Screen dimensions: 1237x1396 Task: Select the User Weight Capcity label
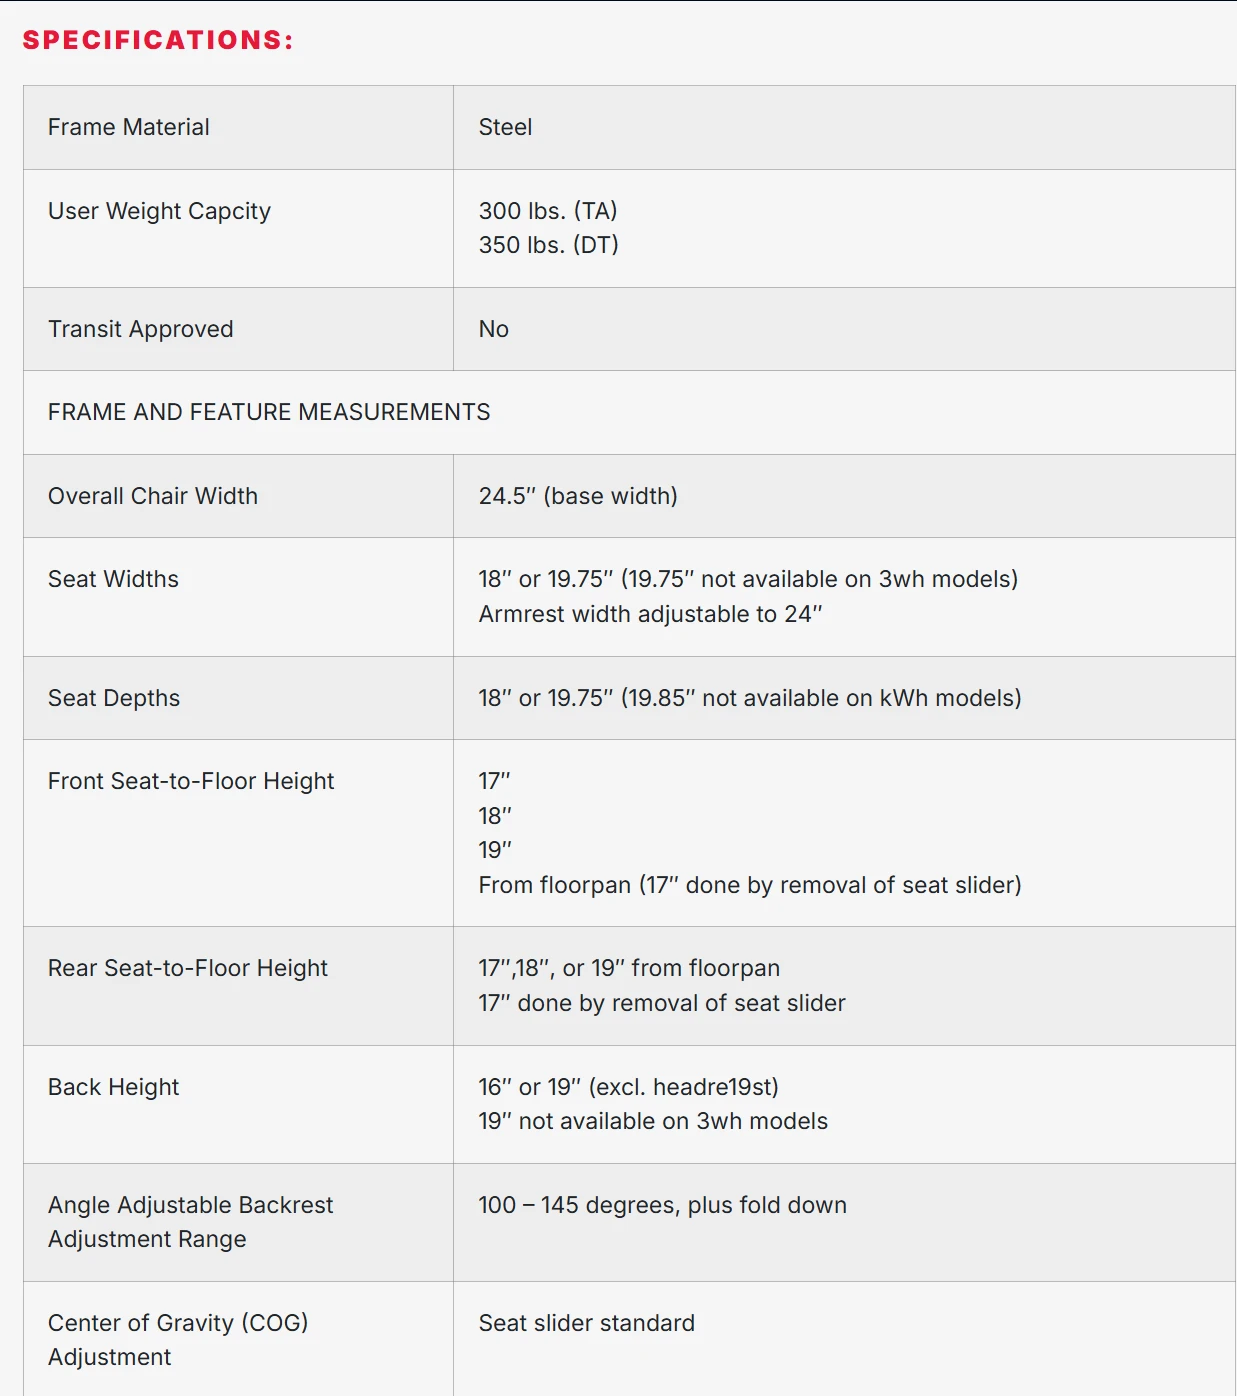tap(159, 211)
